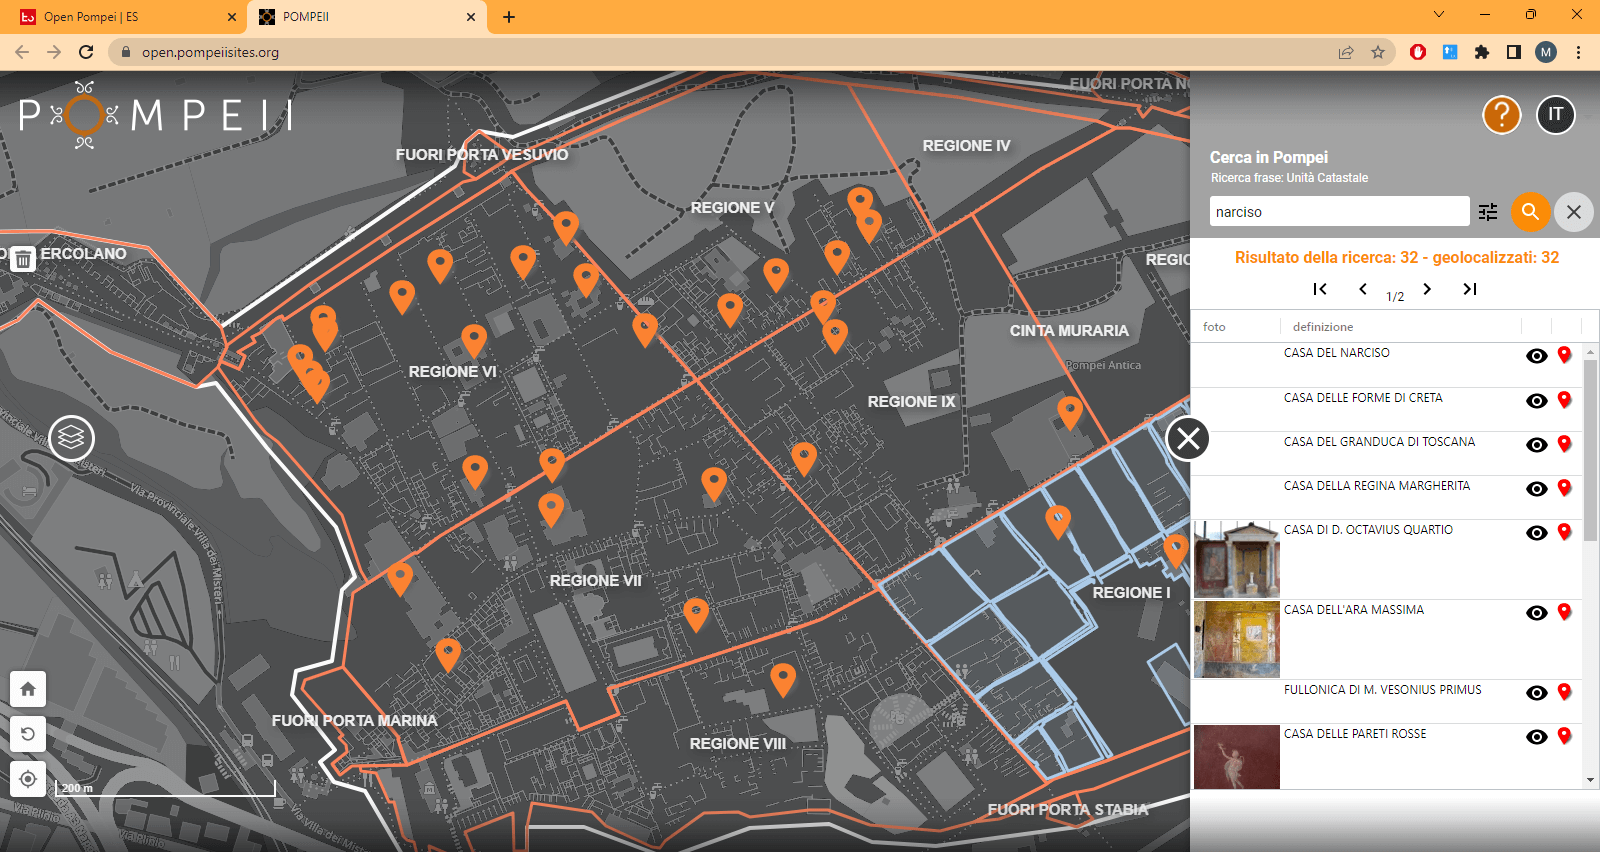Switch language using the IT button
Screen dimensions: 1600x852
pyautogui.click(x=1555, y=115)
